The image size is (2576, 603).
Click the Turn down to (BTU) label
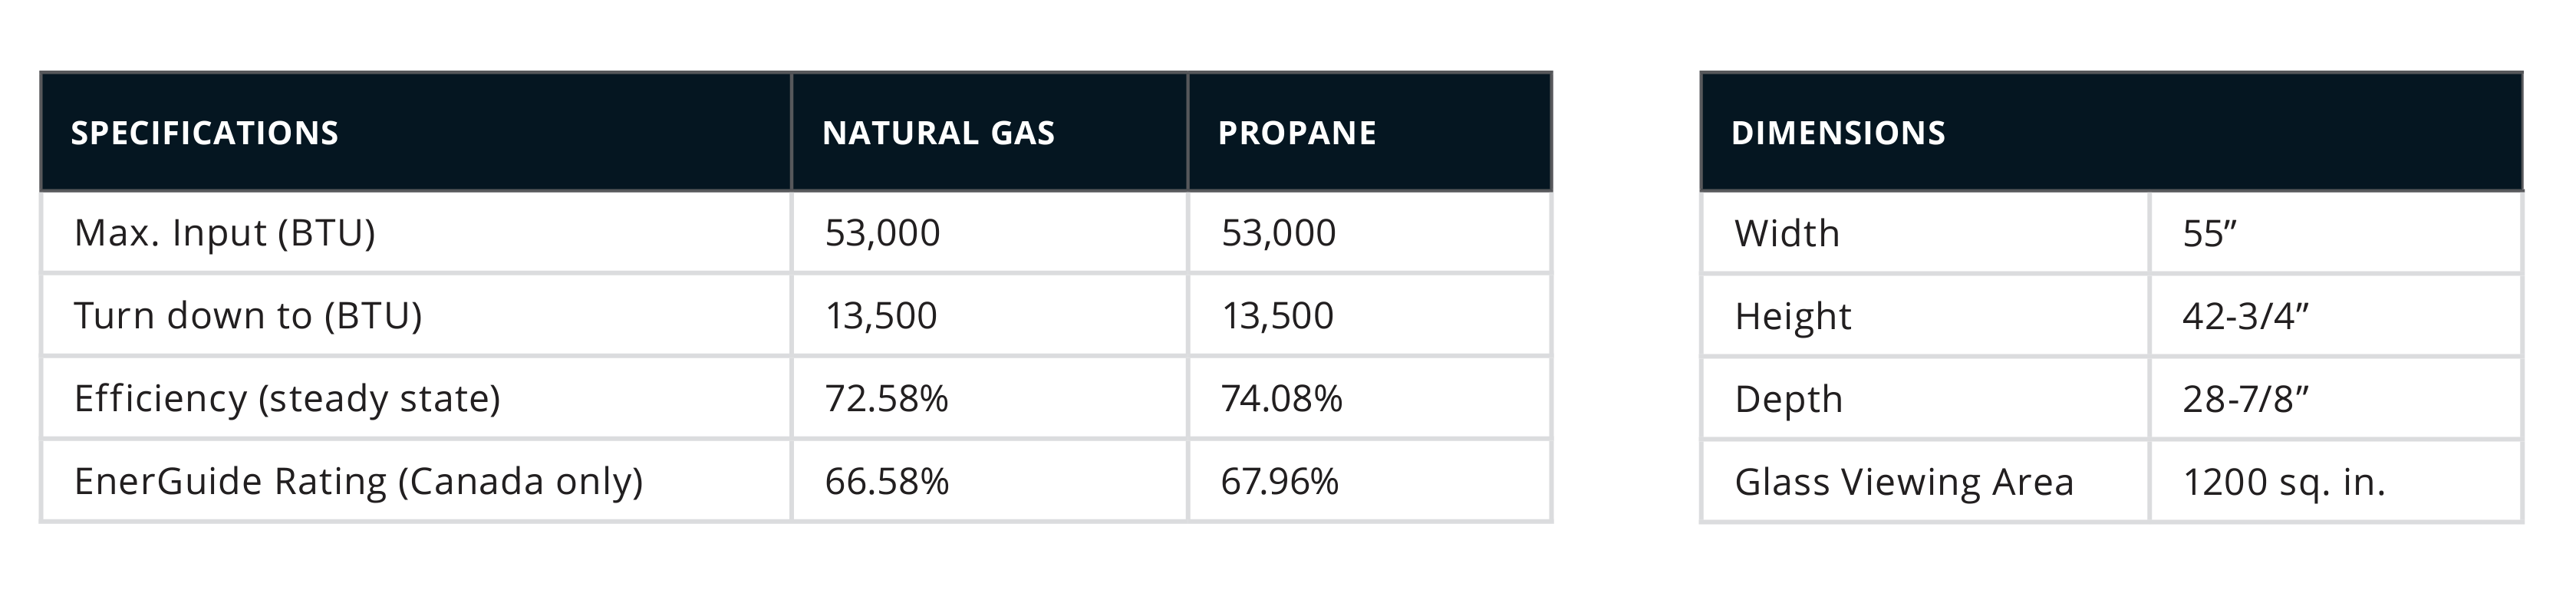coord(248,316)
